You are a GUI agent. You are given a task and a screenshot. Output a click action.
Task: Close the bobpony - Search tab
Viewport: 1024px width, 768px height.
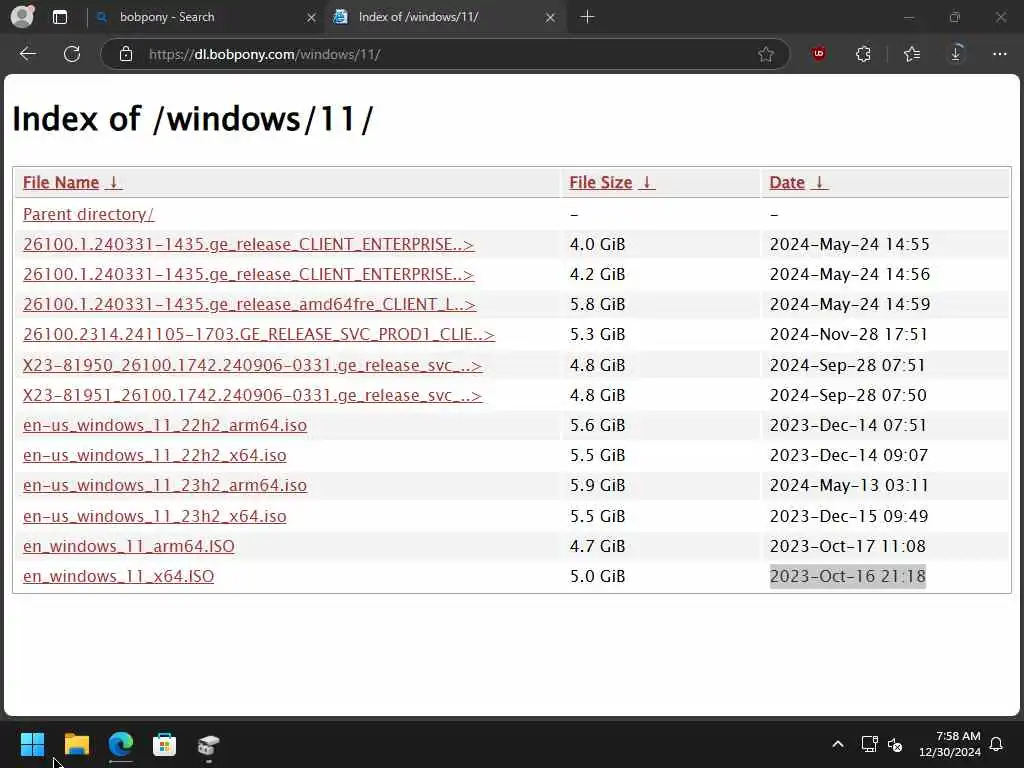click(x=312, y=18)
